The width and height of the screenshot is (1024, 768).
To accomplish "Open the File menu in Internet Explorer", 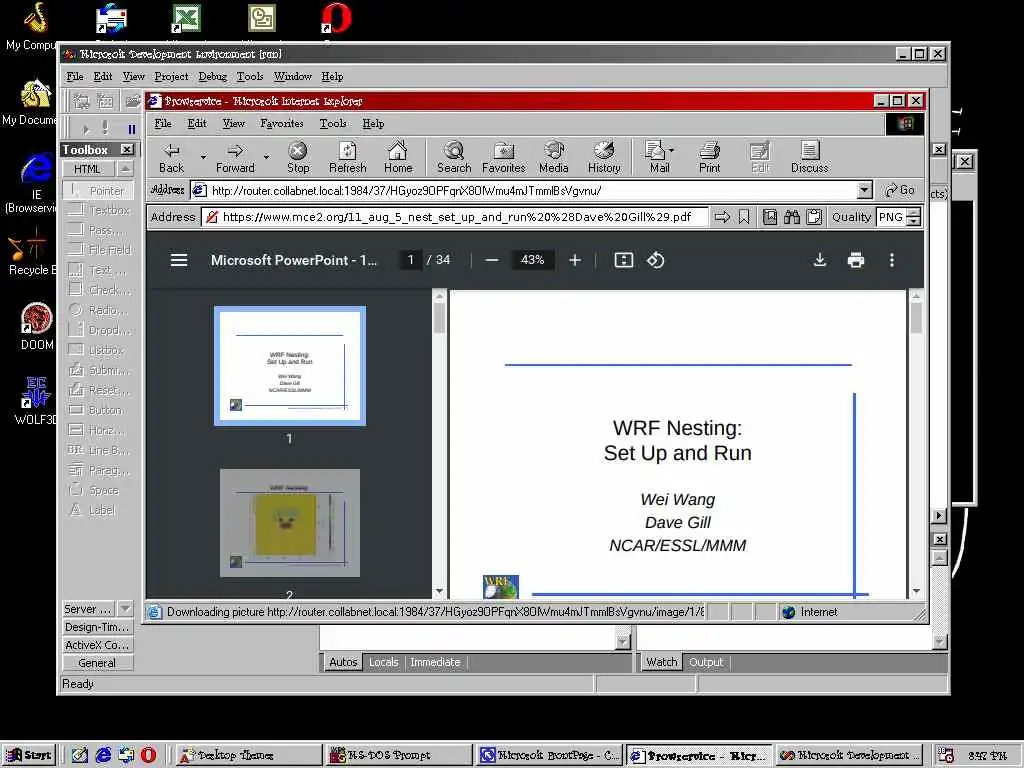I will 163,123.
